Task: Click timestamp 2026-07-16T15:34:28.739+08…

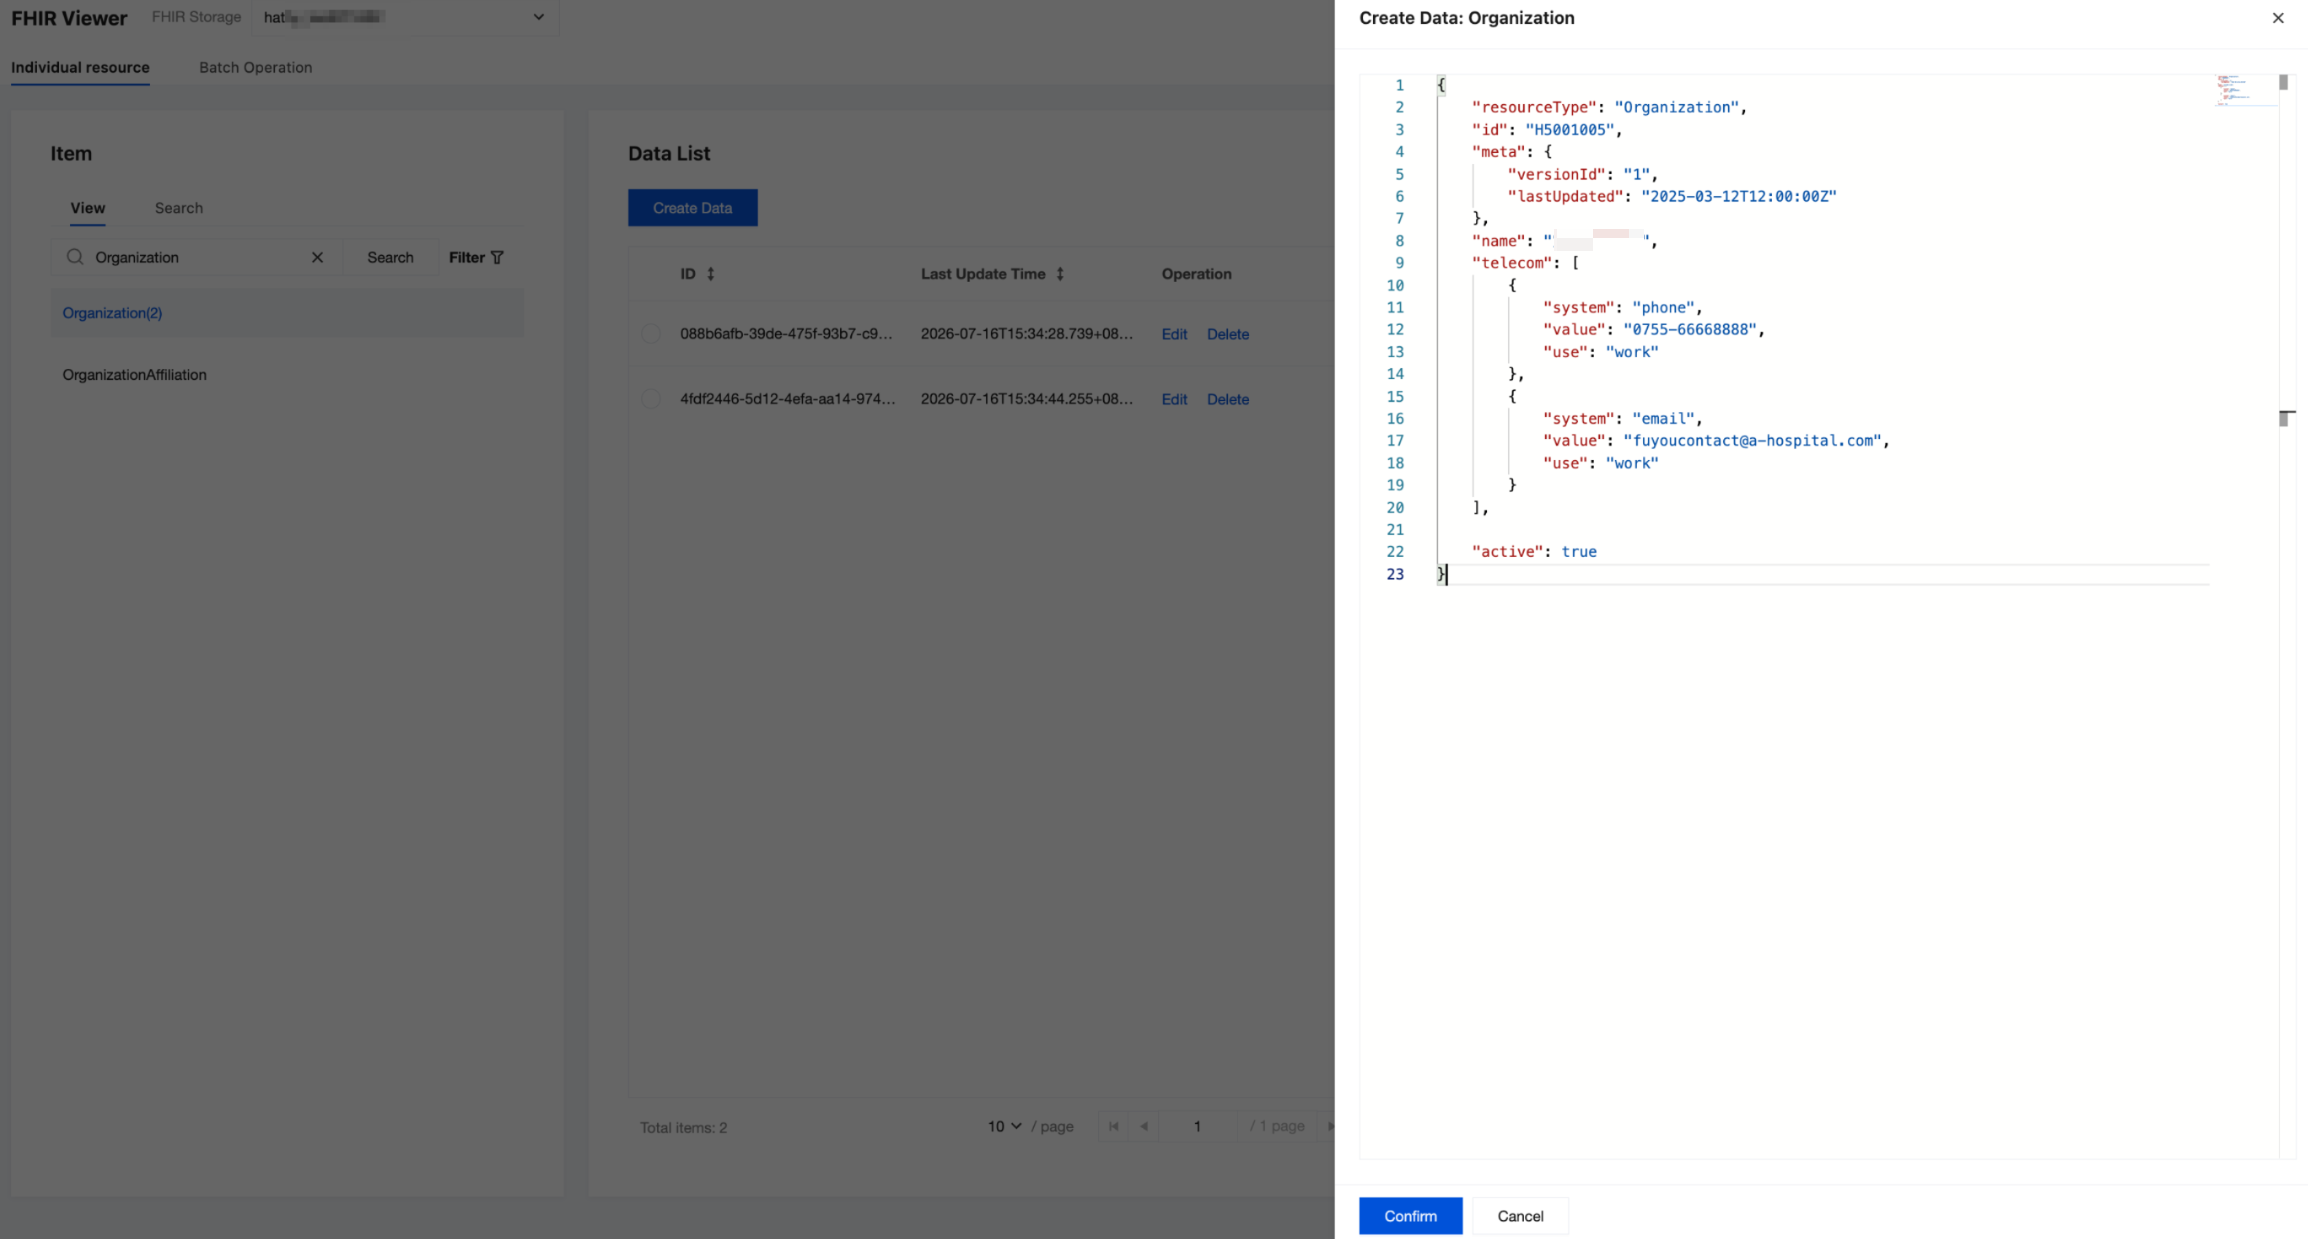Action: 1027,334
